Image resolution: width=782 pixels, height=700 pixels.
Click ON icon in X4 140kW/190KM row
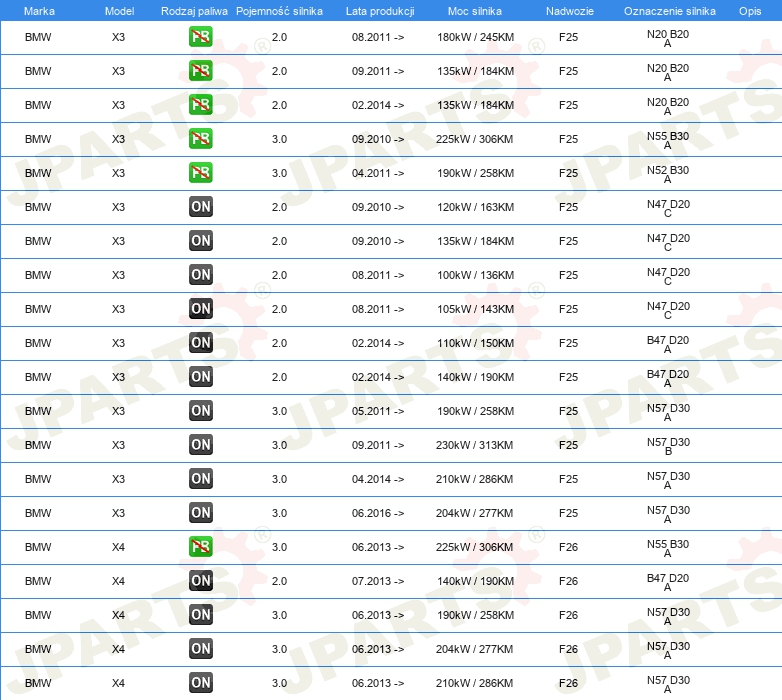(x=200, y=580)
